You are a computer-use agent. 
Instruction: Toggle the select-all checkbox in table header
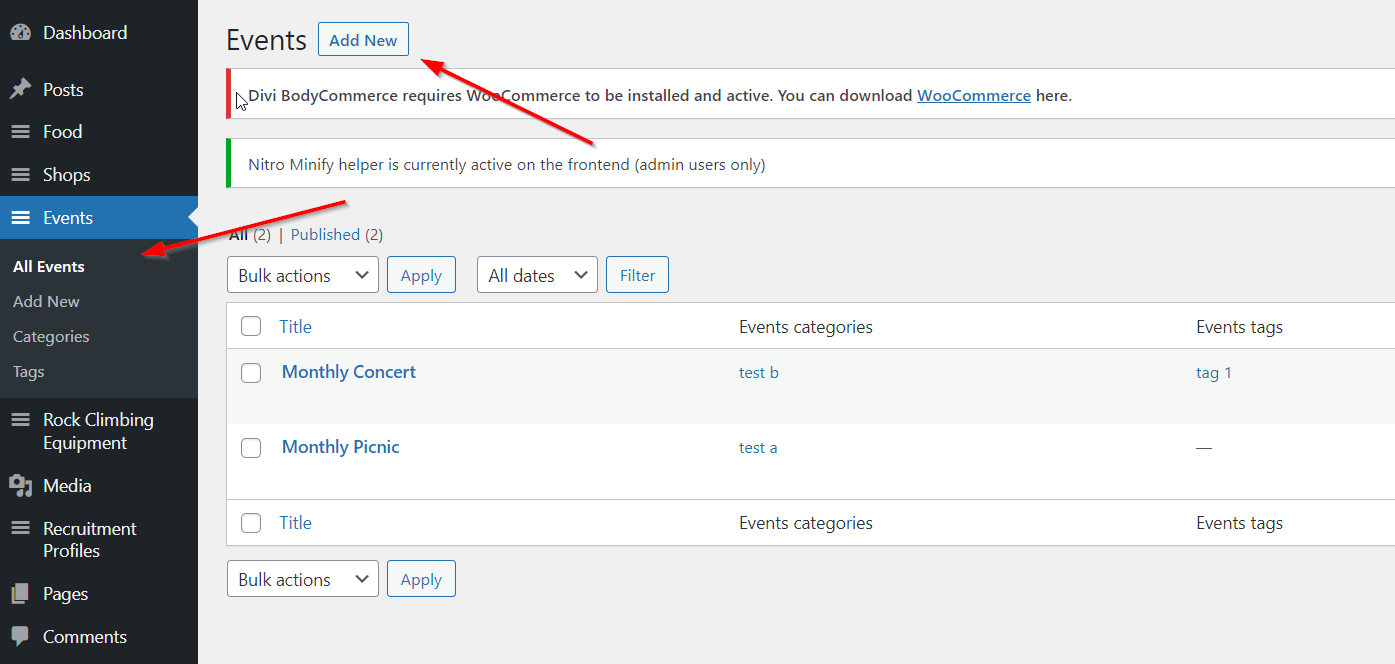[251, 327]
